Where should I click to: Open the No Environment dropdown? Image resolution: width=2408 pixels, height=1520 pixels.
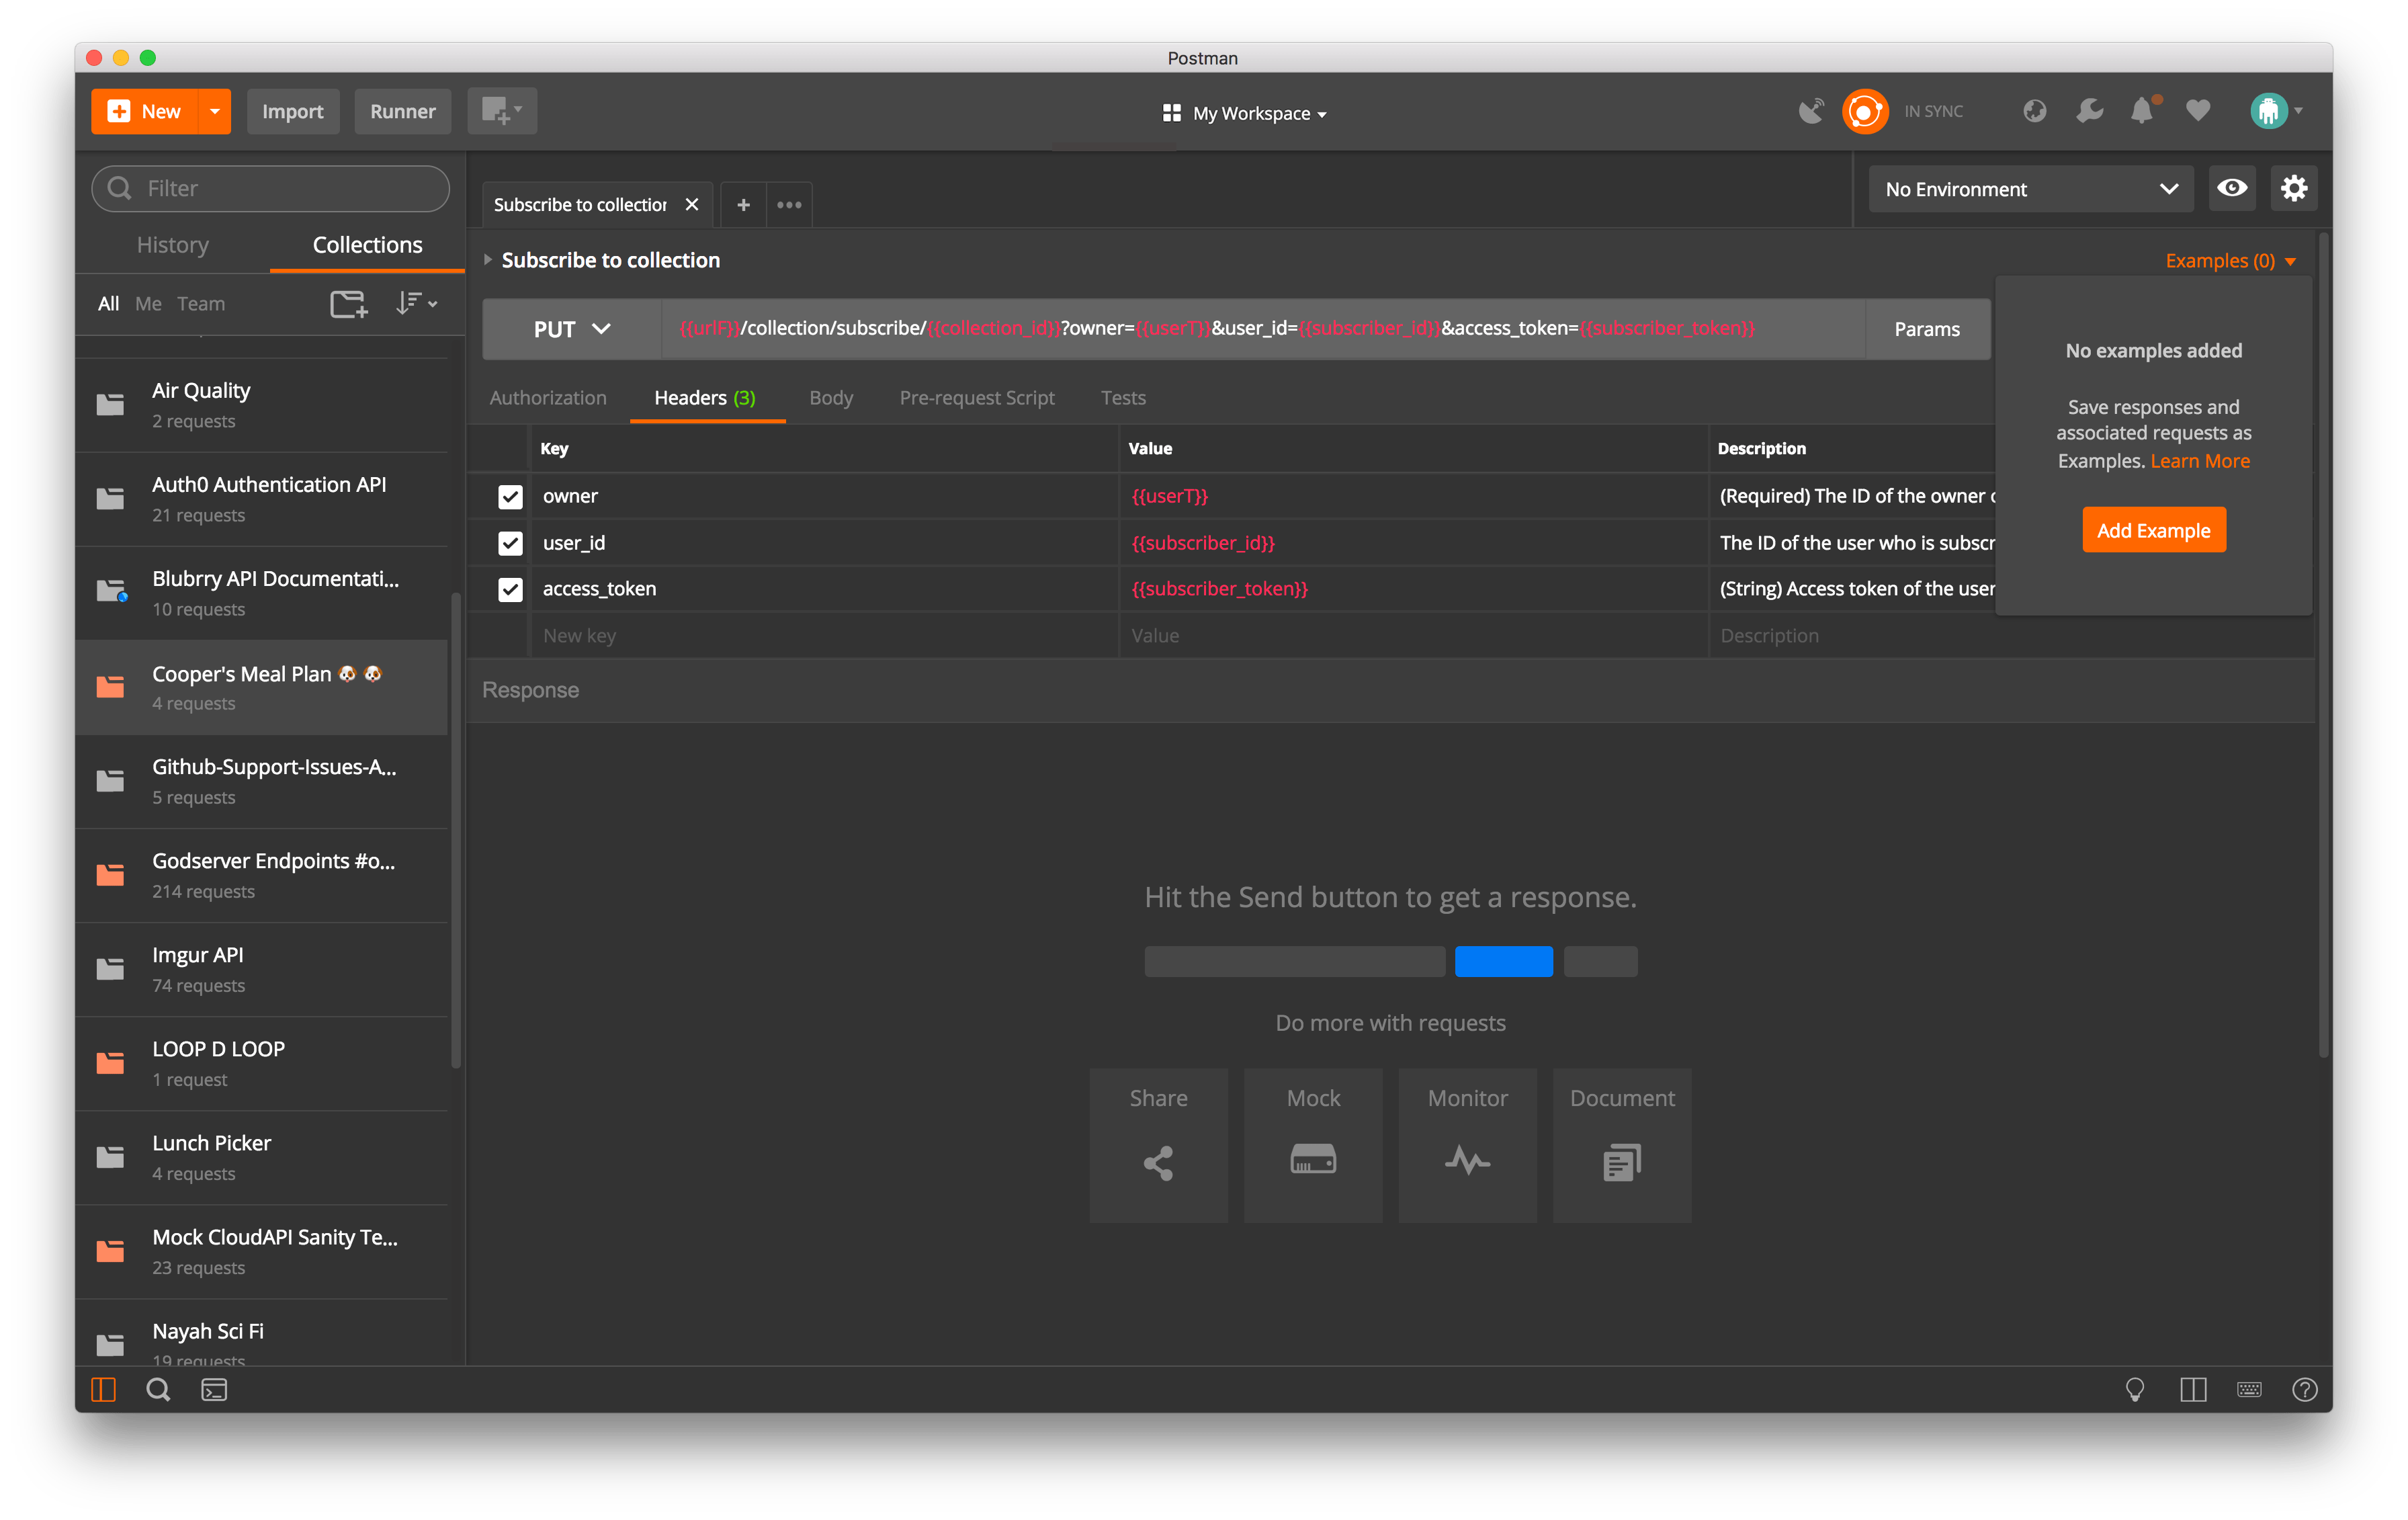point(2030,189)
